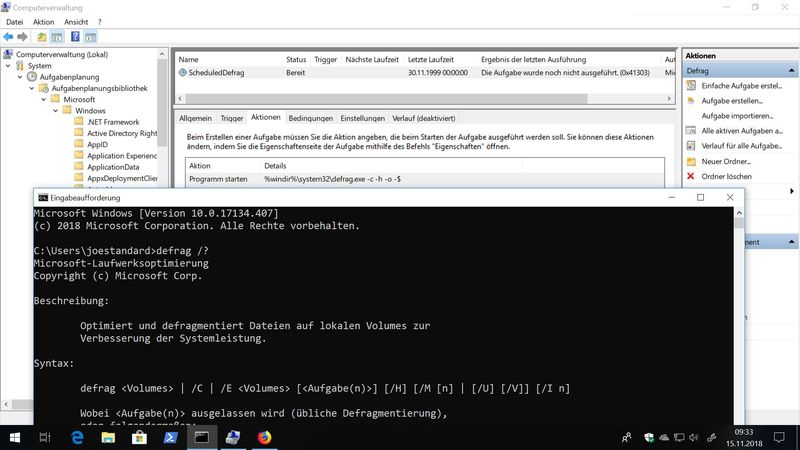This screenshot has width=800, height=450.
Task: Select Computerverwaltung (Lokal) root node
Action: click(x=61, y=54)
